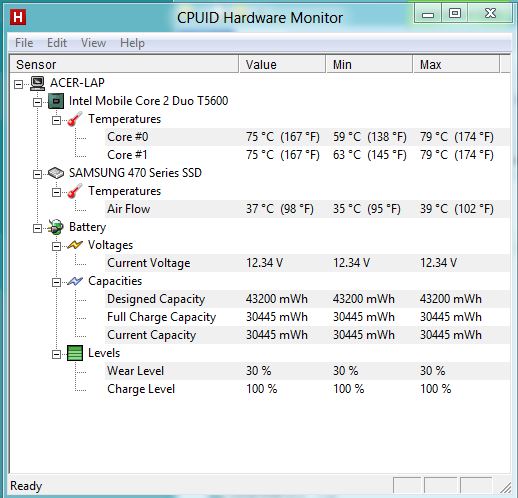The height and width of the screenshot is (498, 518).
Task: Select the ACER-LAP computer icon
Action: click(x=37, y=83)
